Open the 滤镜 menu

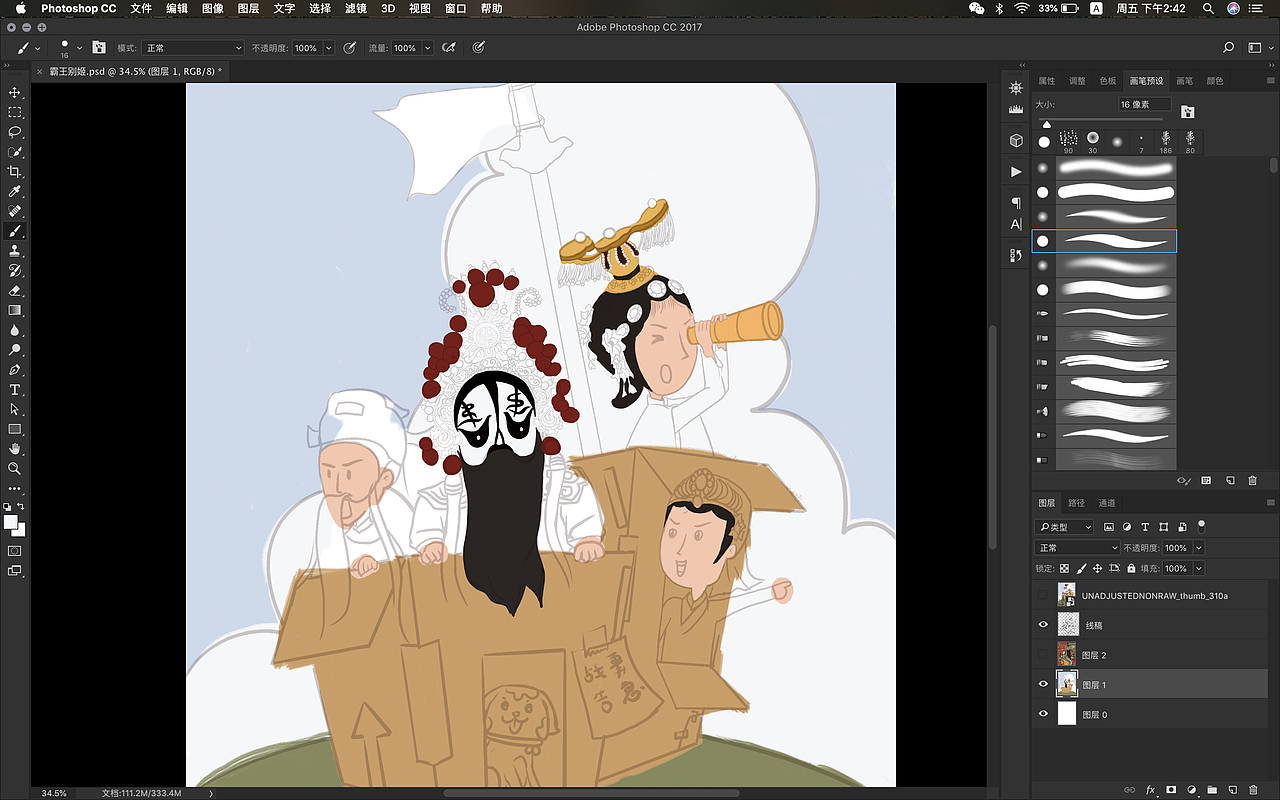click(x=355, y=8)
